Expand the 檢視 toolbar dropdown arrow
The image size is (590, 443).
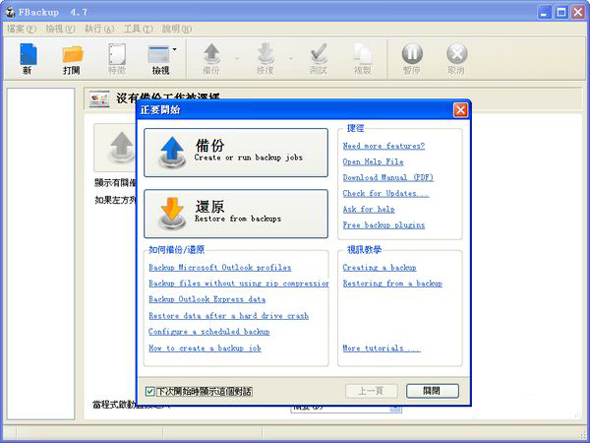[175, 49]
